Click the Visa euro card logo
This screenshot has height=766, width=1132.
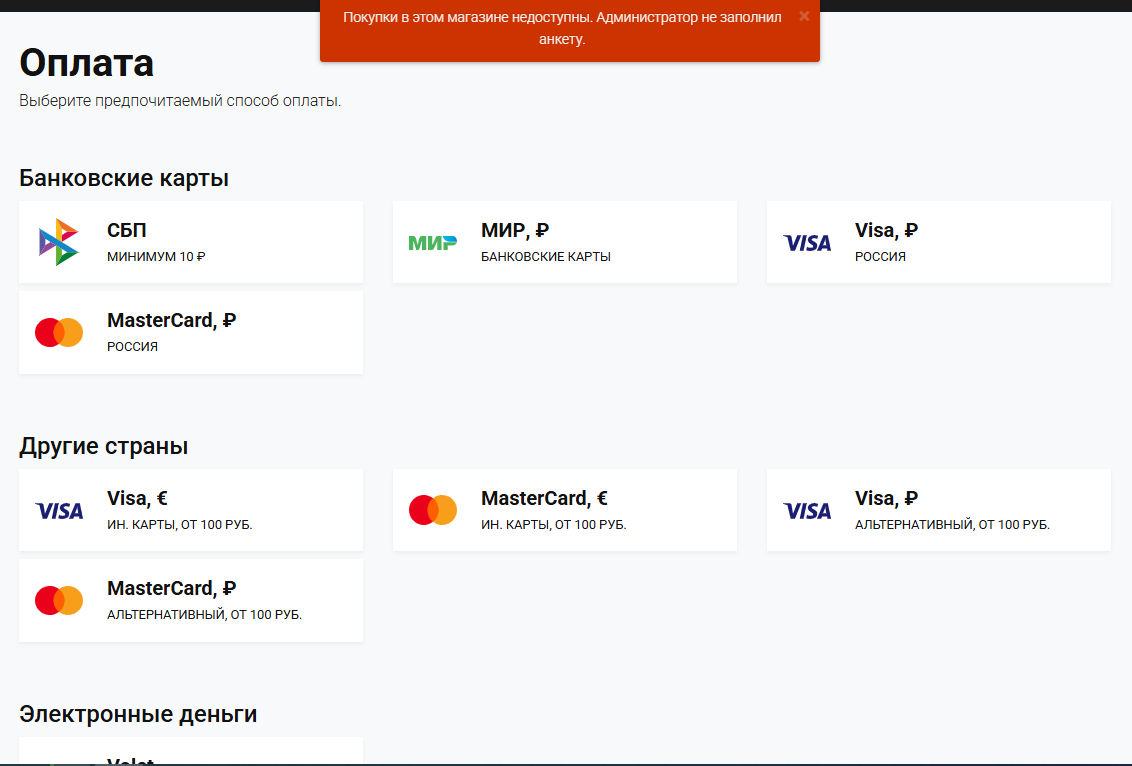(x=59, y=510)
